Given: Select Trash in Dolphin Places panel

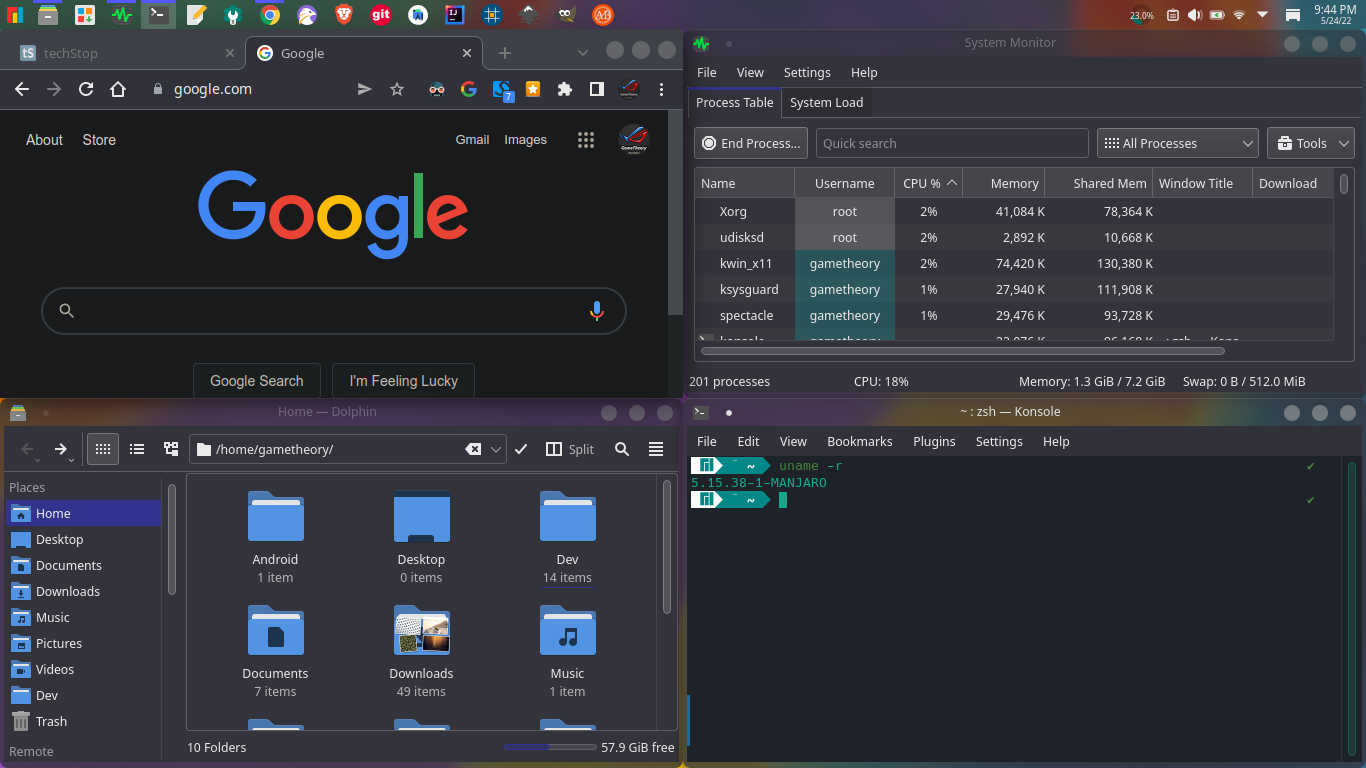Looking at the screenshot, I should coord(83,721).
